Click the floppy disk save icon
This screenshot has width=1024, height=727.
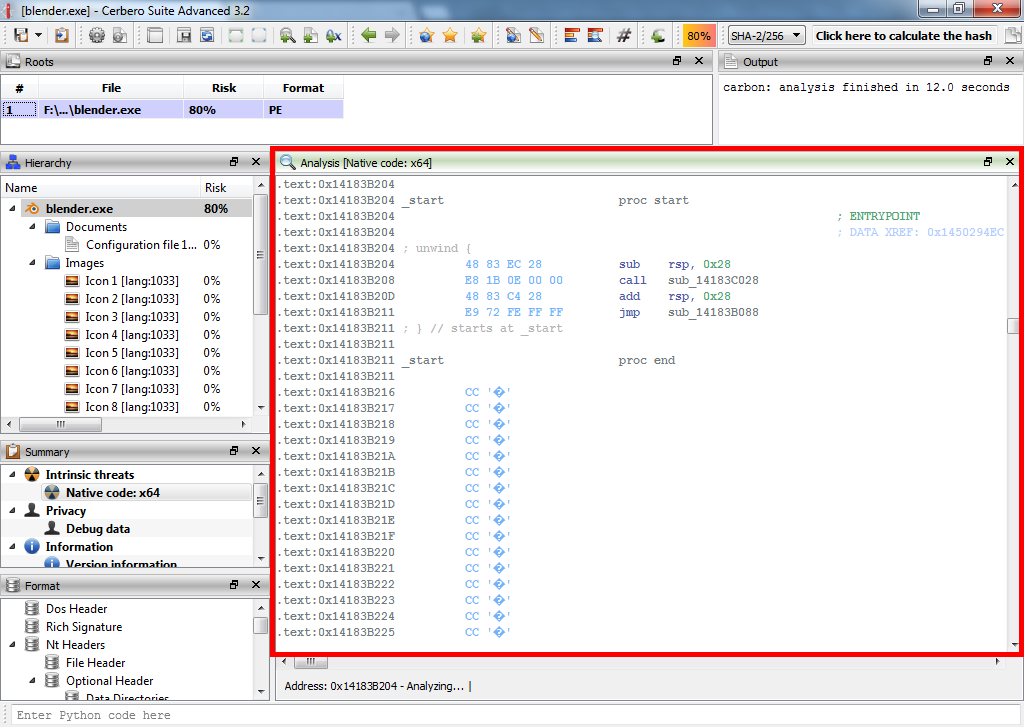click(x=21, y=35)
